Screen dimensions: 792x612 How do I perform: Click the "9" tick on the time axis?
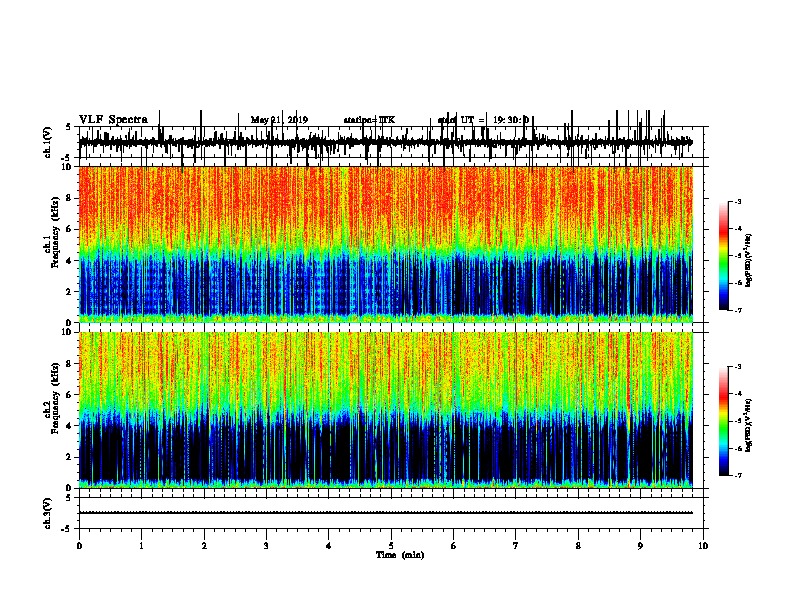[640, 546]
